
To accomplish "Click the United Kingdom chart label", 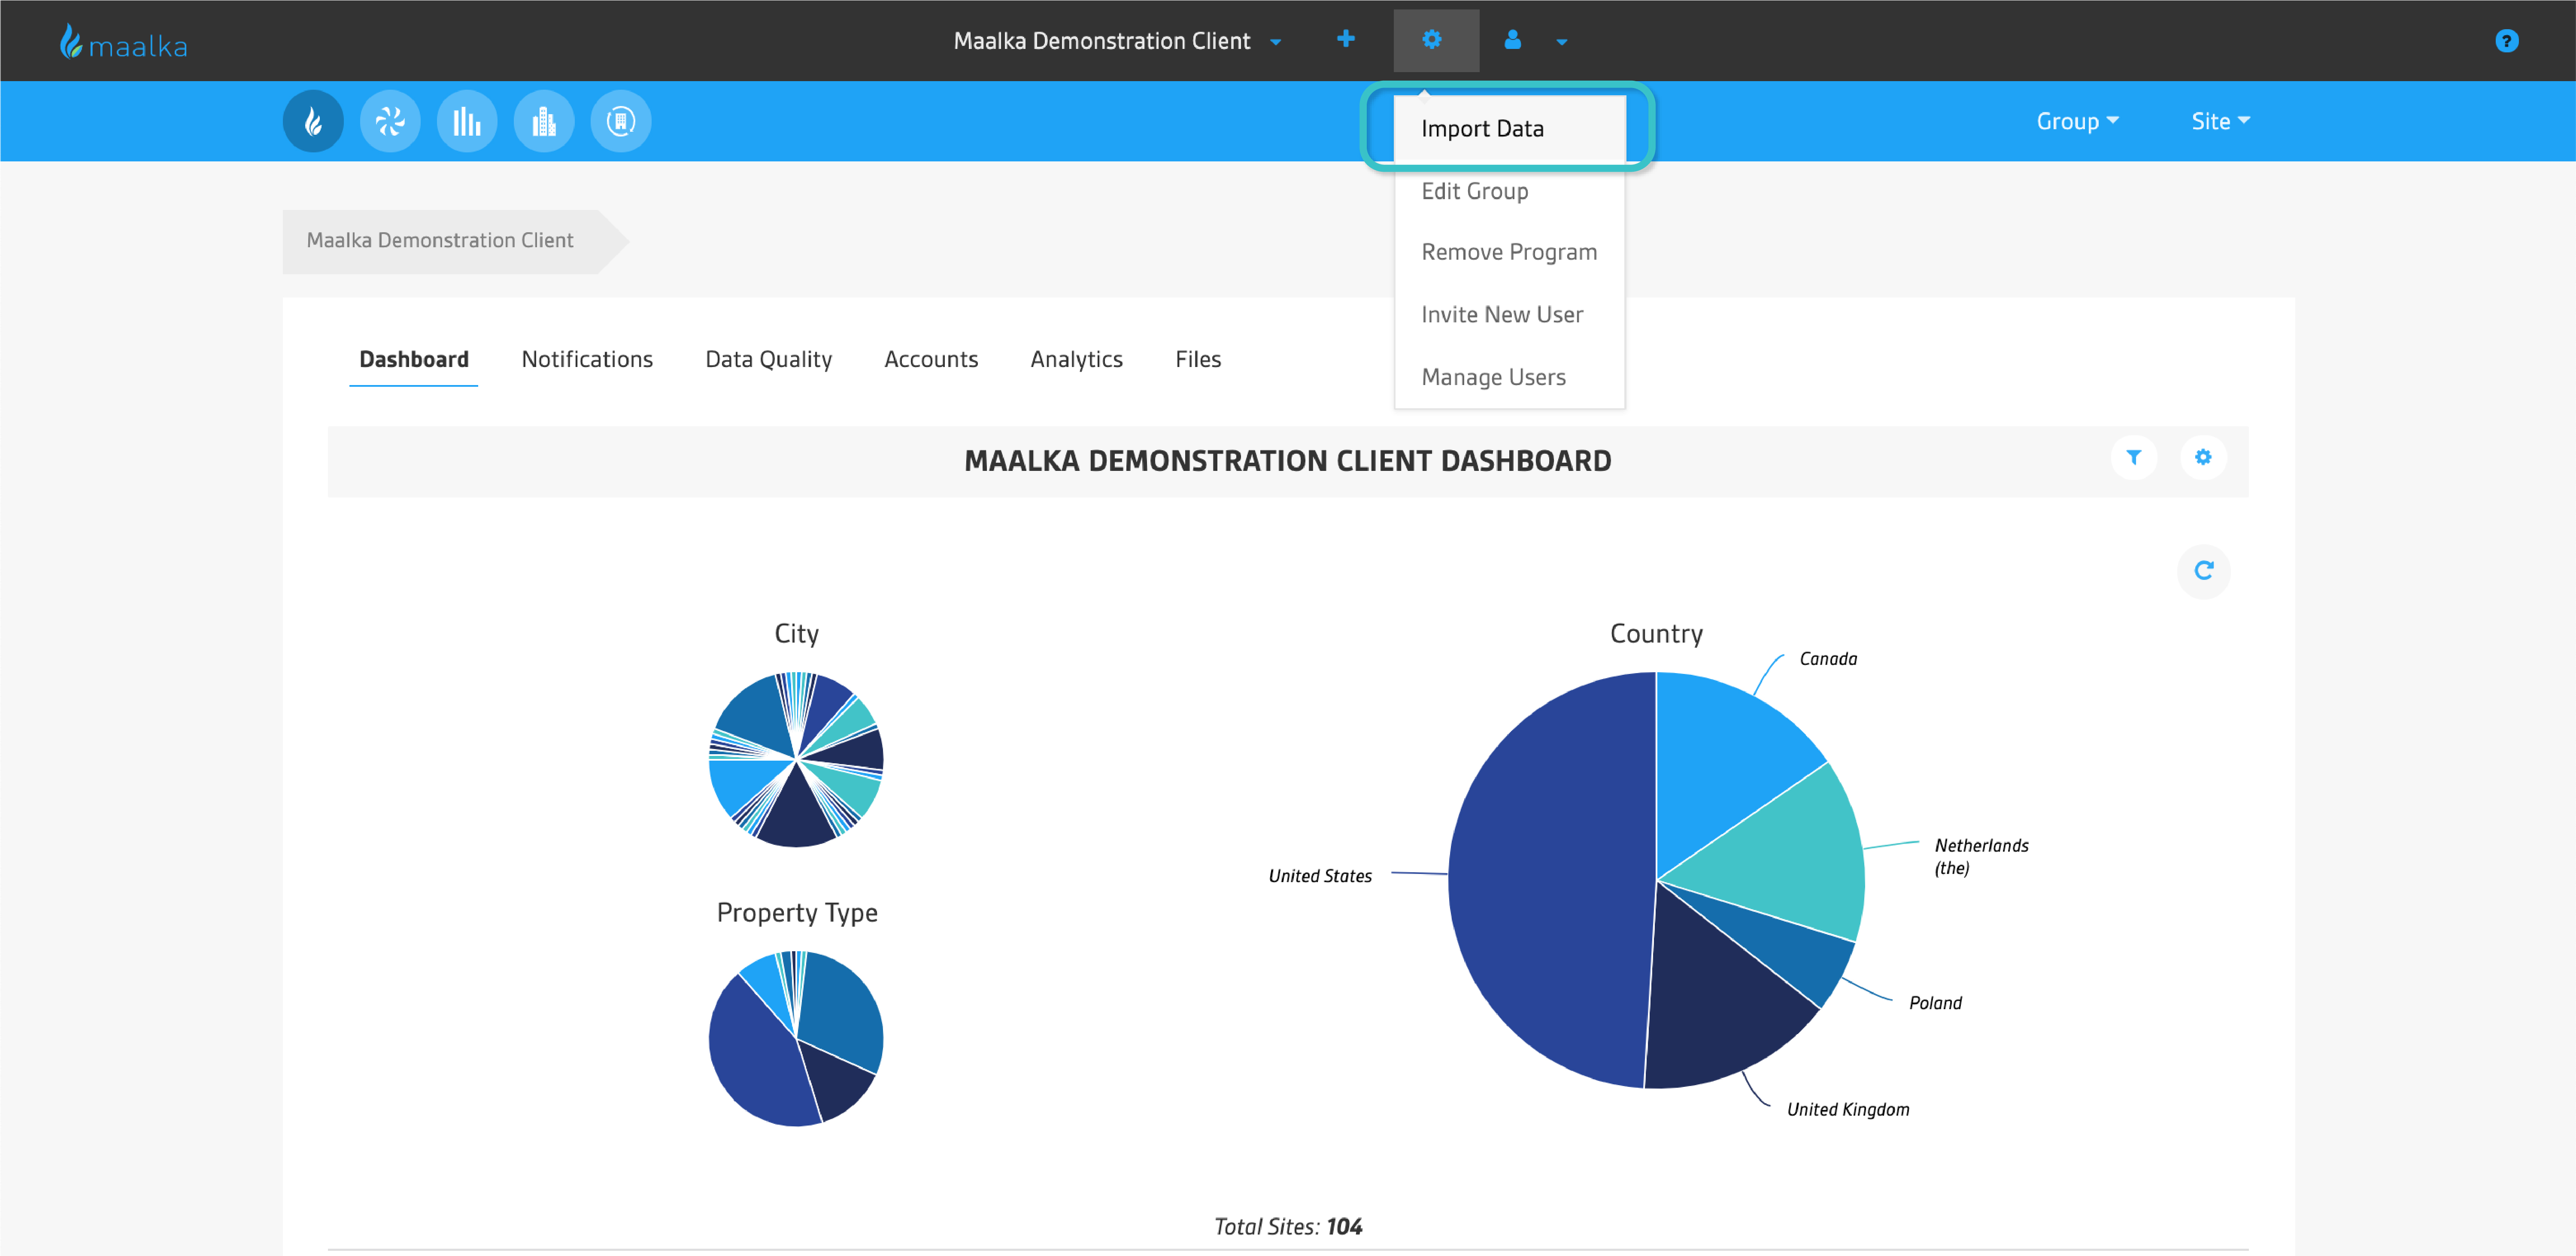I will click(x=1848, y=1110).
